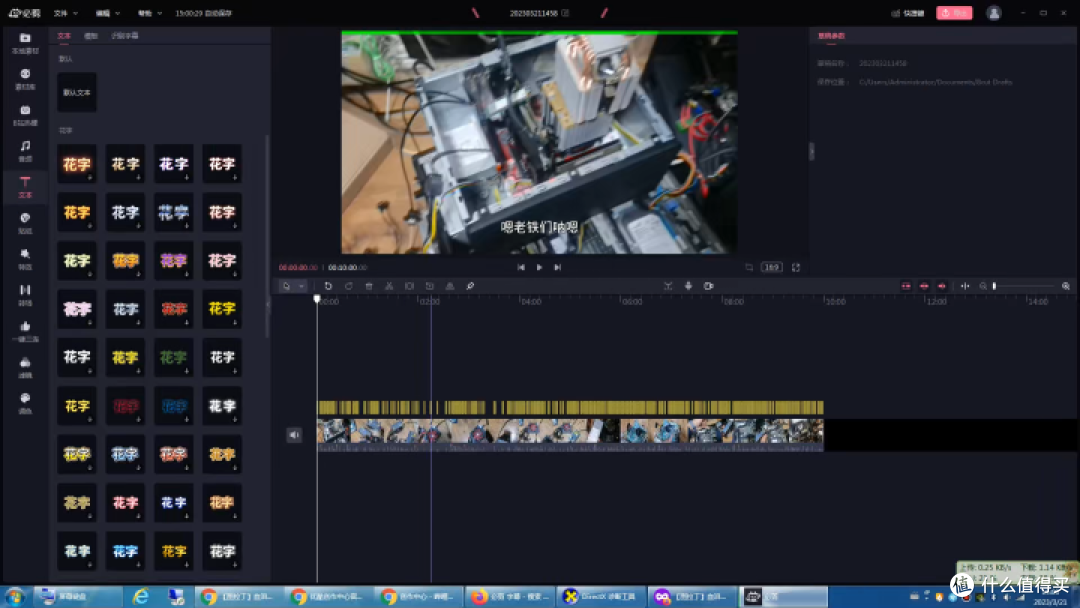This screenshot has width=1080, height=608.
Task: Click the microphone record voiceover icon
Action: [x=688, y=286]
